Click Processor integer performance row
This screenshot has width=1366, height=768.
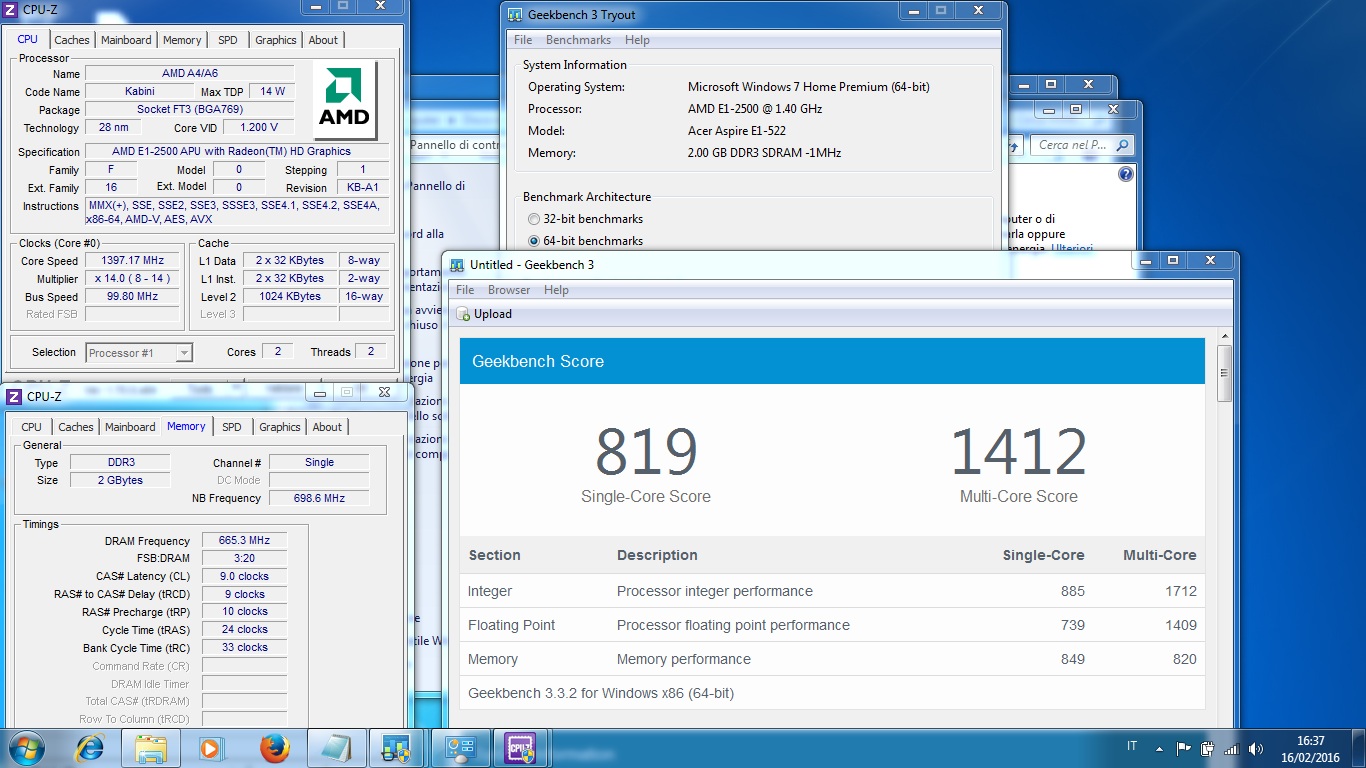[x=832, y=591]
